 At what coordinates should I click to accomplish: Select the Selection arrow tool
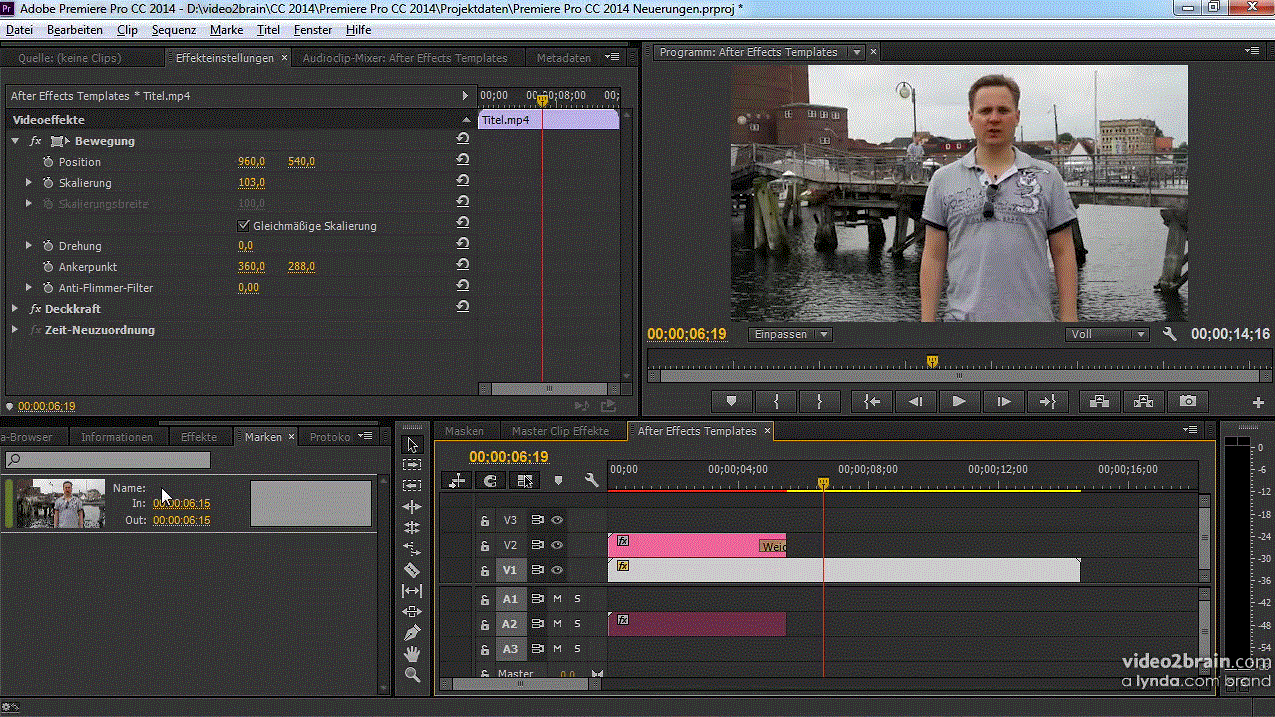pos(412,444)
